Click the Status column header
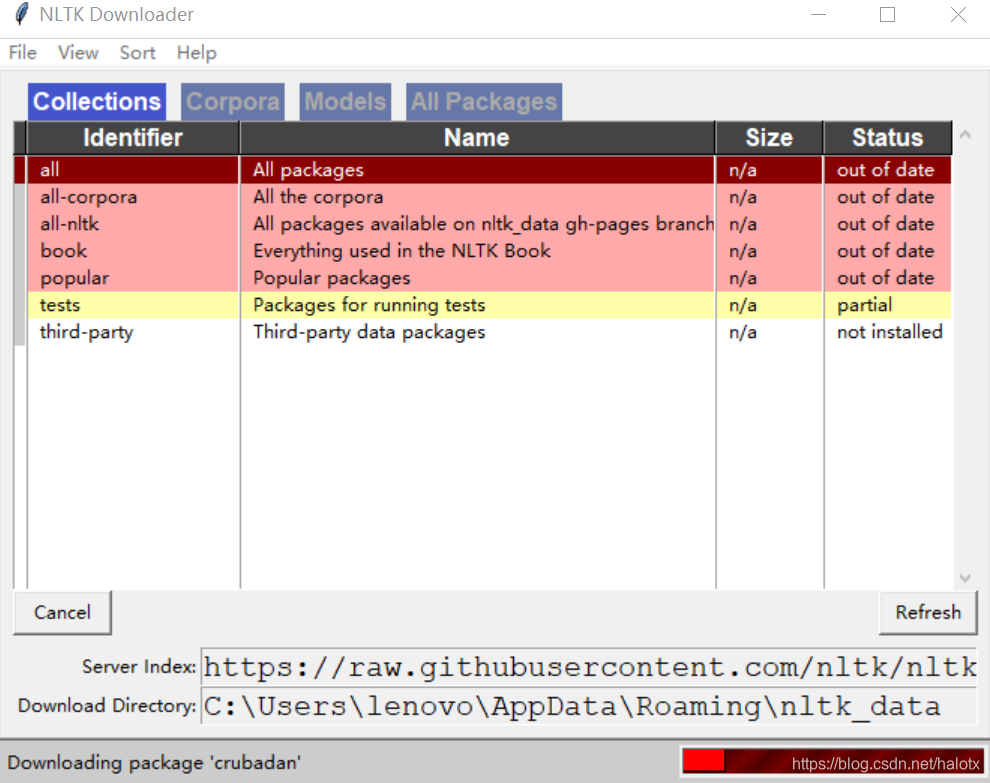Screen dimensions: 990x783 (888, 138)
